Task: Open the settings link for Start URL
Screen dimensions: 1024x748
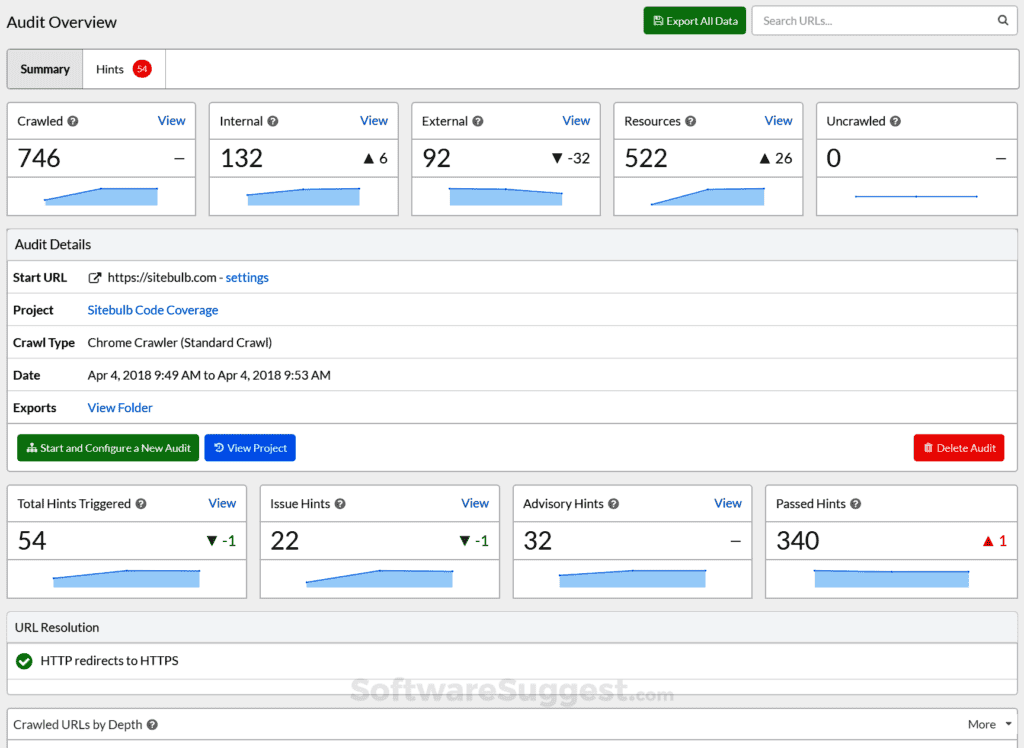Action: coord(247,278)
